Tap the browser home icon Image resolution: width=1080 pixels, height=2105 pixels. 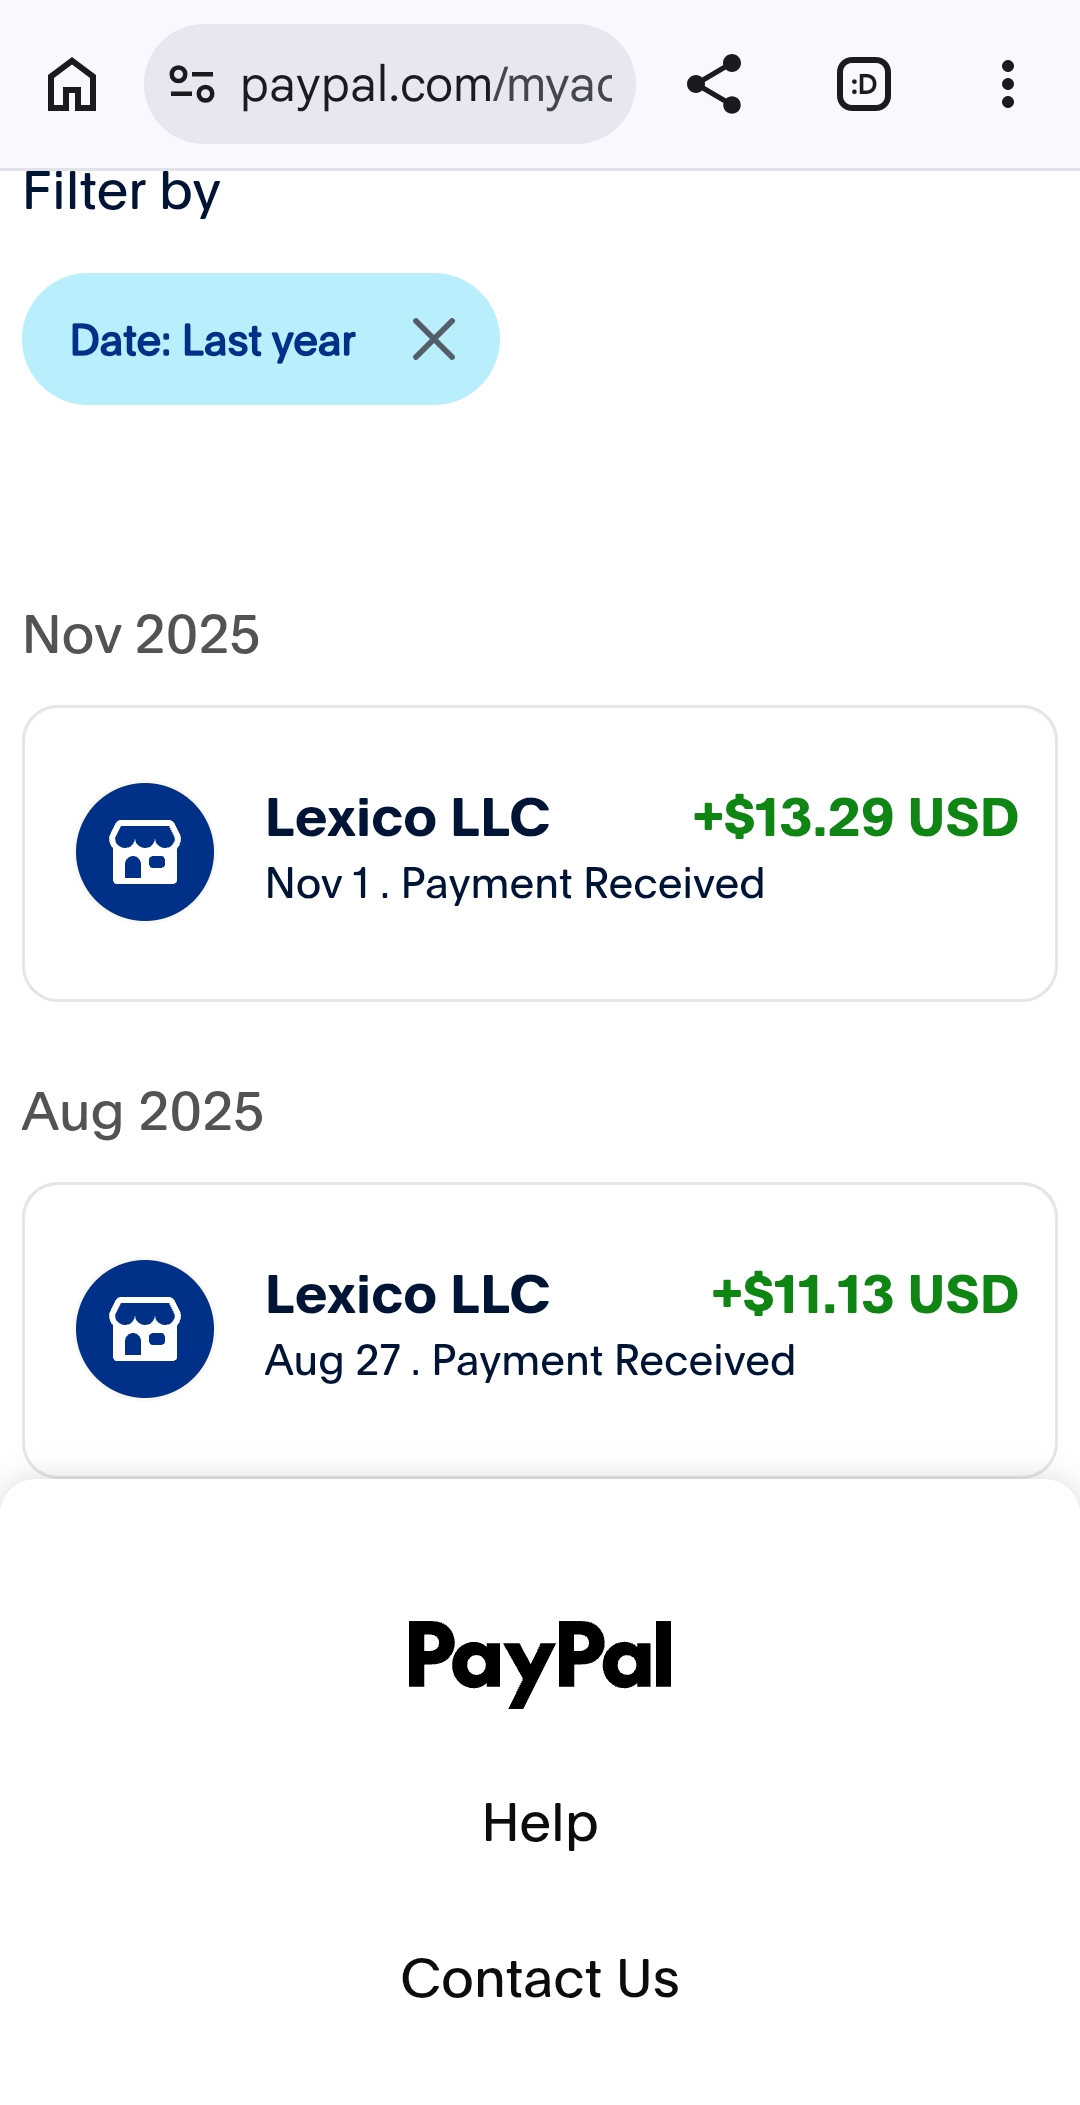72,84
